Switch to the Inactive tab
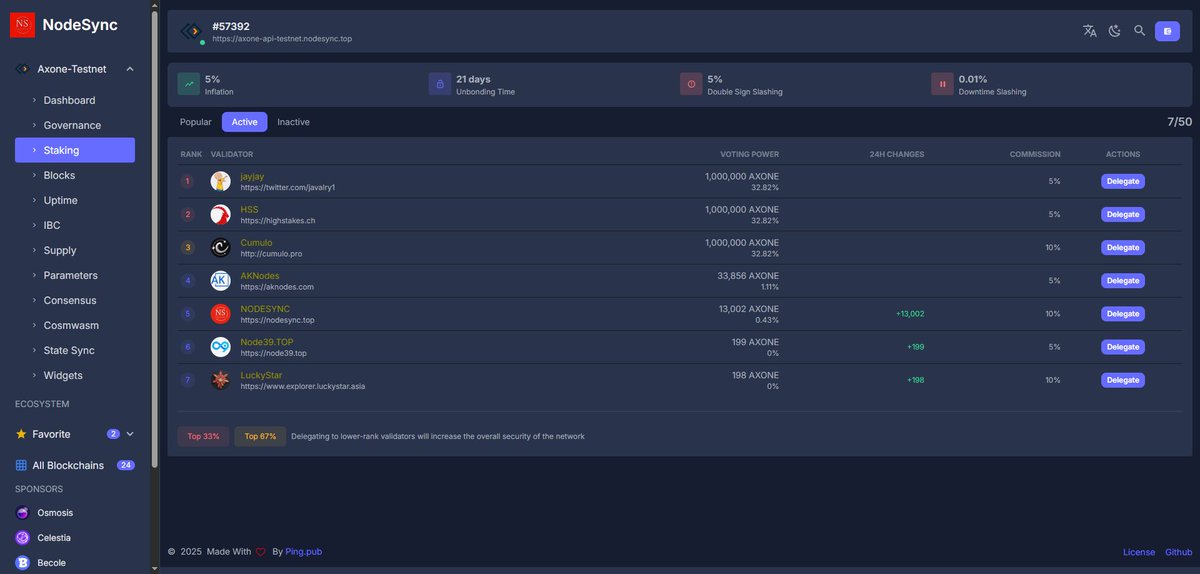 coord(294,122)
